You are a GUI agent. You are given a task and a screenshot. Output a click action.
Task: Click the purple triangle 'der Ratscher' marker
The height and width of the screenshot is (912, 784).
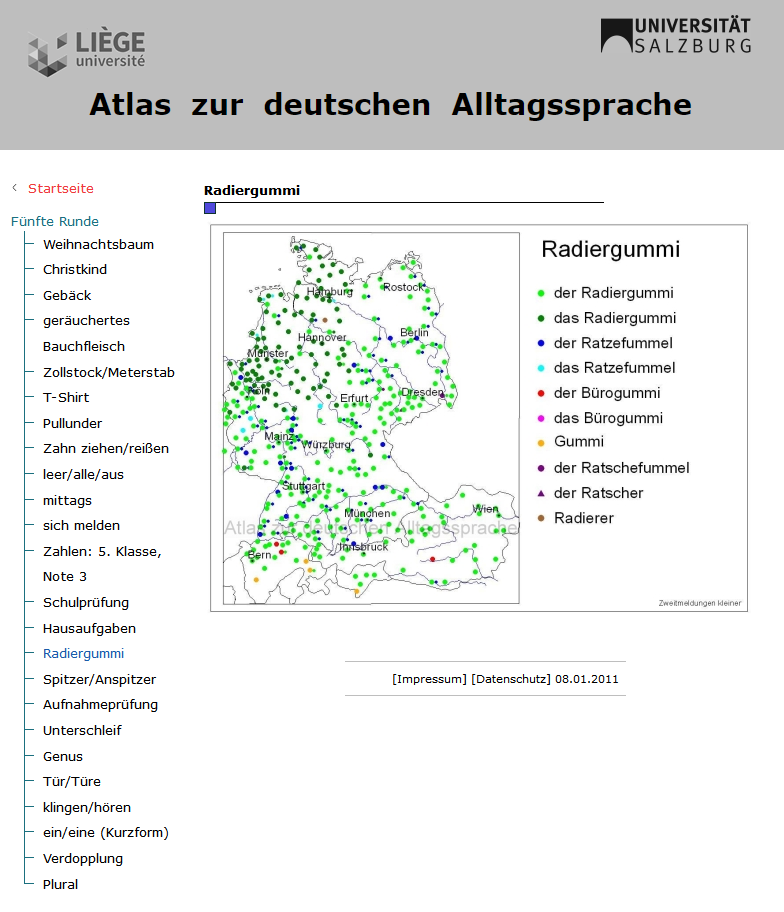tap(541, 493)
